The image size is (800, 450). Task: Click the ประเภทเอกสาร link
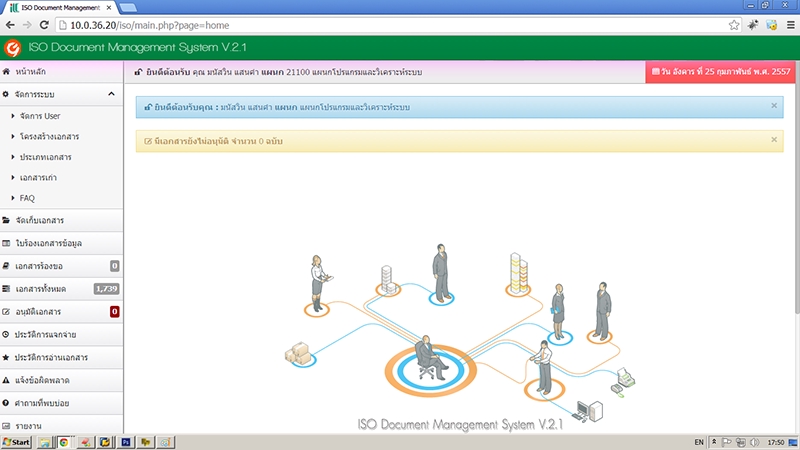(x=45, y=157)
